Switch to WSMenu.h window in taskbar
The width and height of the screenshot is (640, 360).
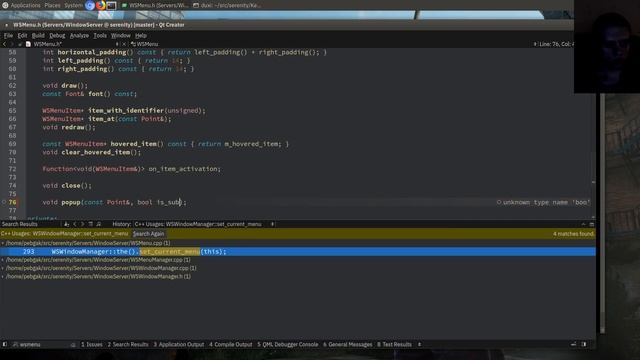(x=155, y=5)
